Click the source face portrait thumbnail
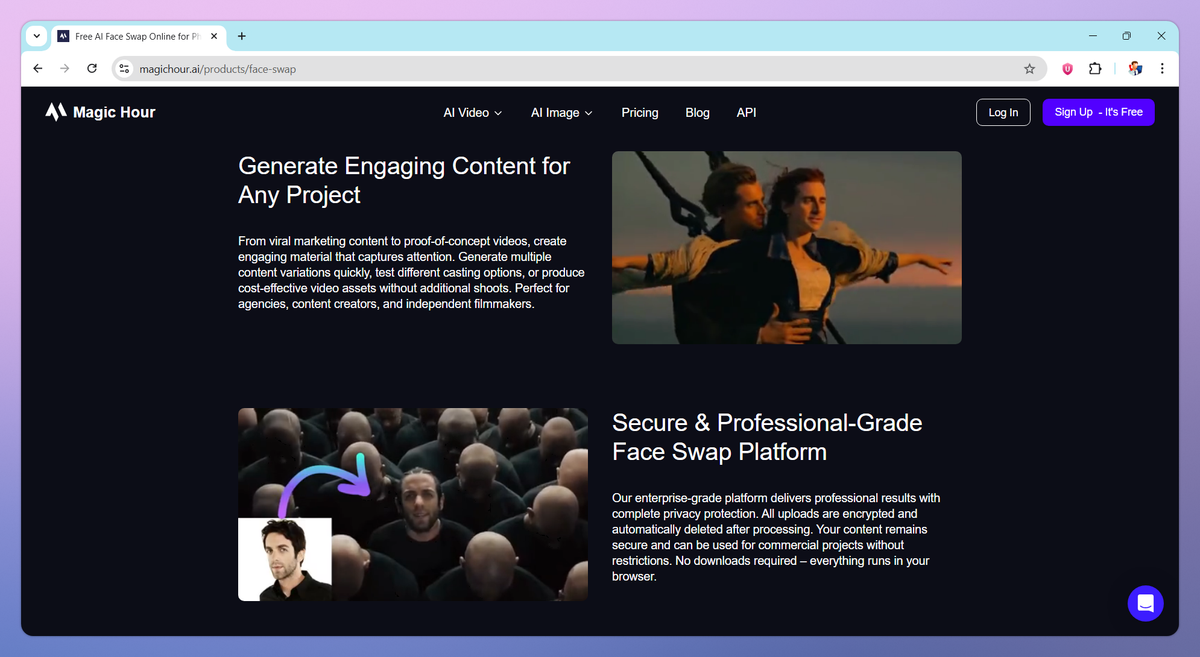1200x657 pixels. click(x=285, y=559)
